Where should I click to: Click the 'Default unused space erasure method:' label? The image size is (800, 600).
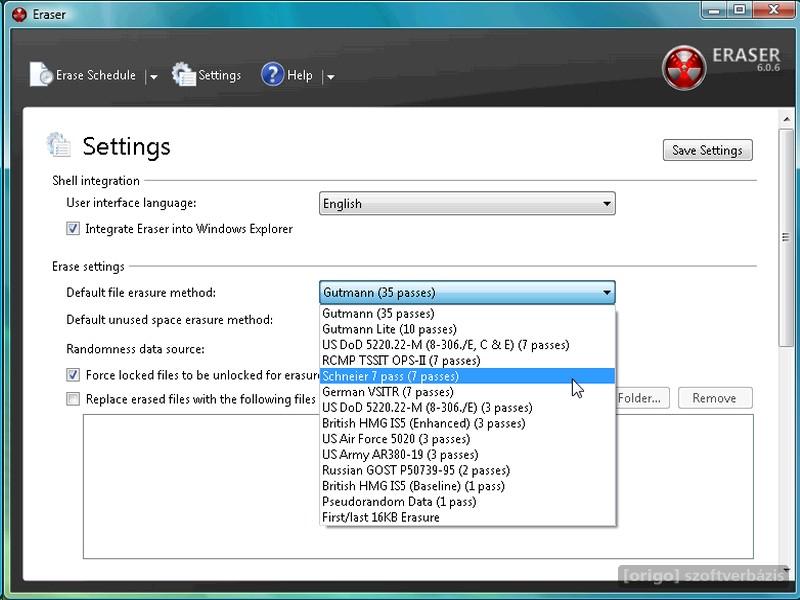pyautogui.click(x=169, y=320)
